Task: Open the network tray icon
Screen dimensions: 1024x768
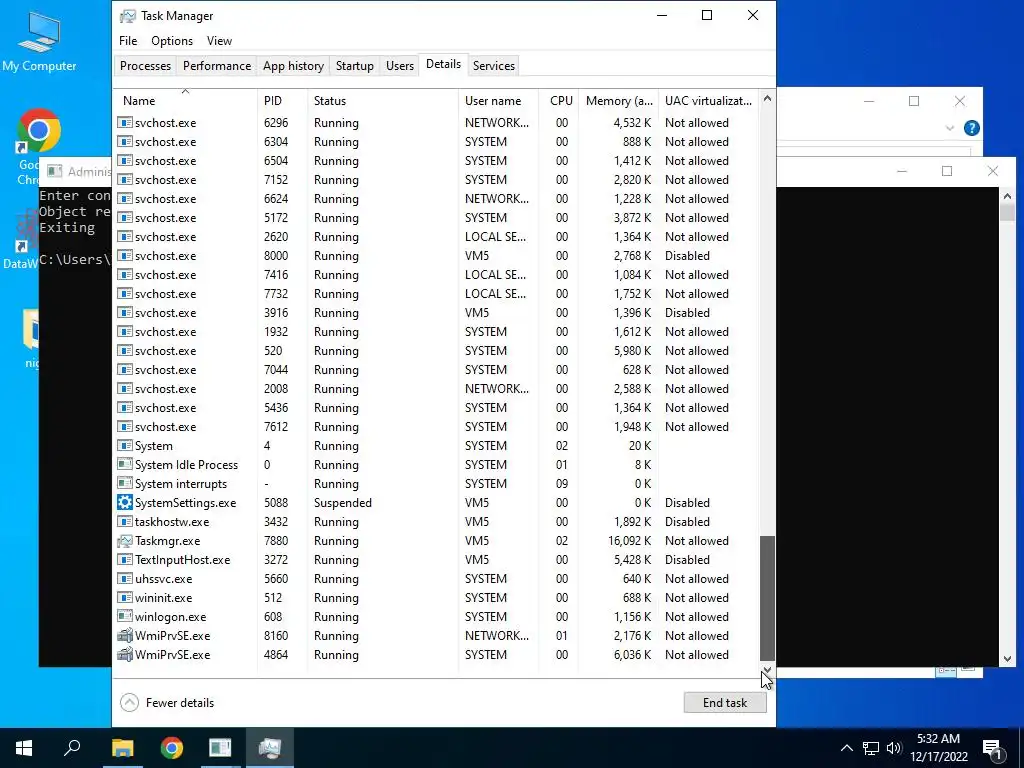Action: click(x=871, y=748)
